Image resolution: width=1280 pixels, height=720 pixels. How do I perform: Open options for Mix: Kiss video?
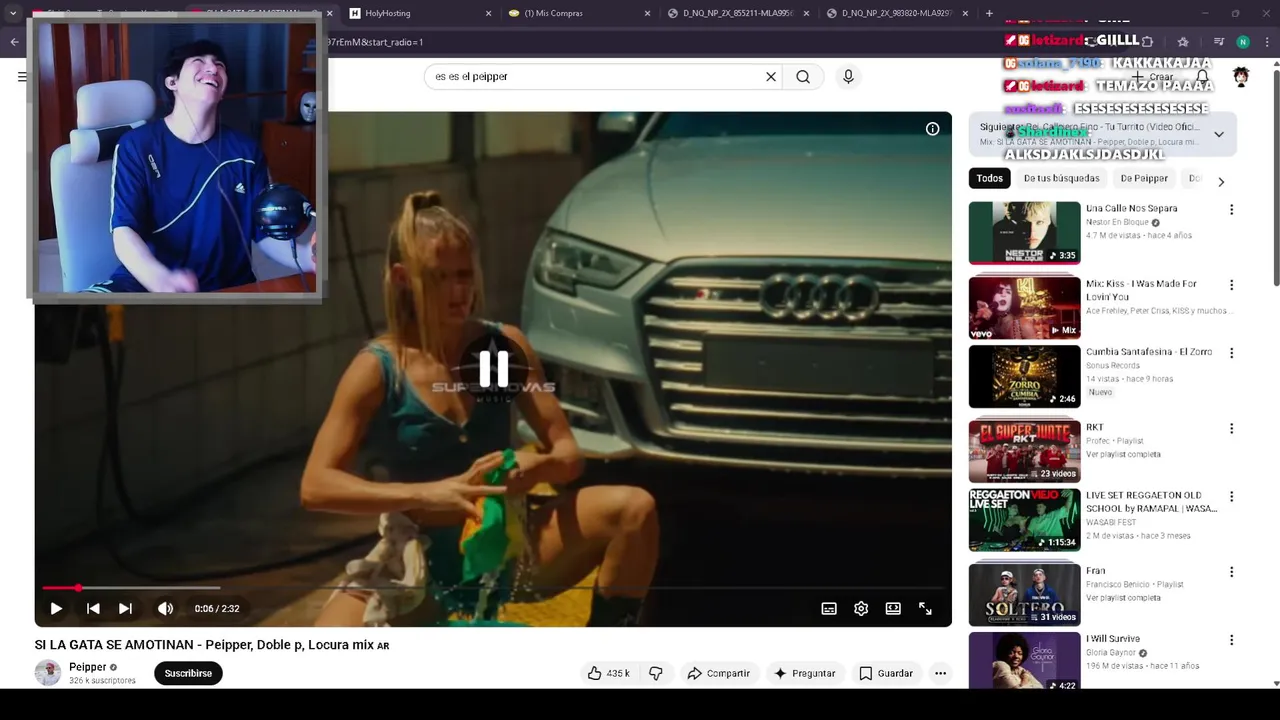1231,285
